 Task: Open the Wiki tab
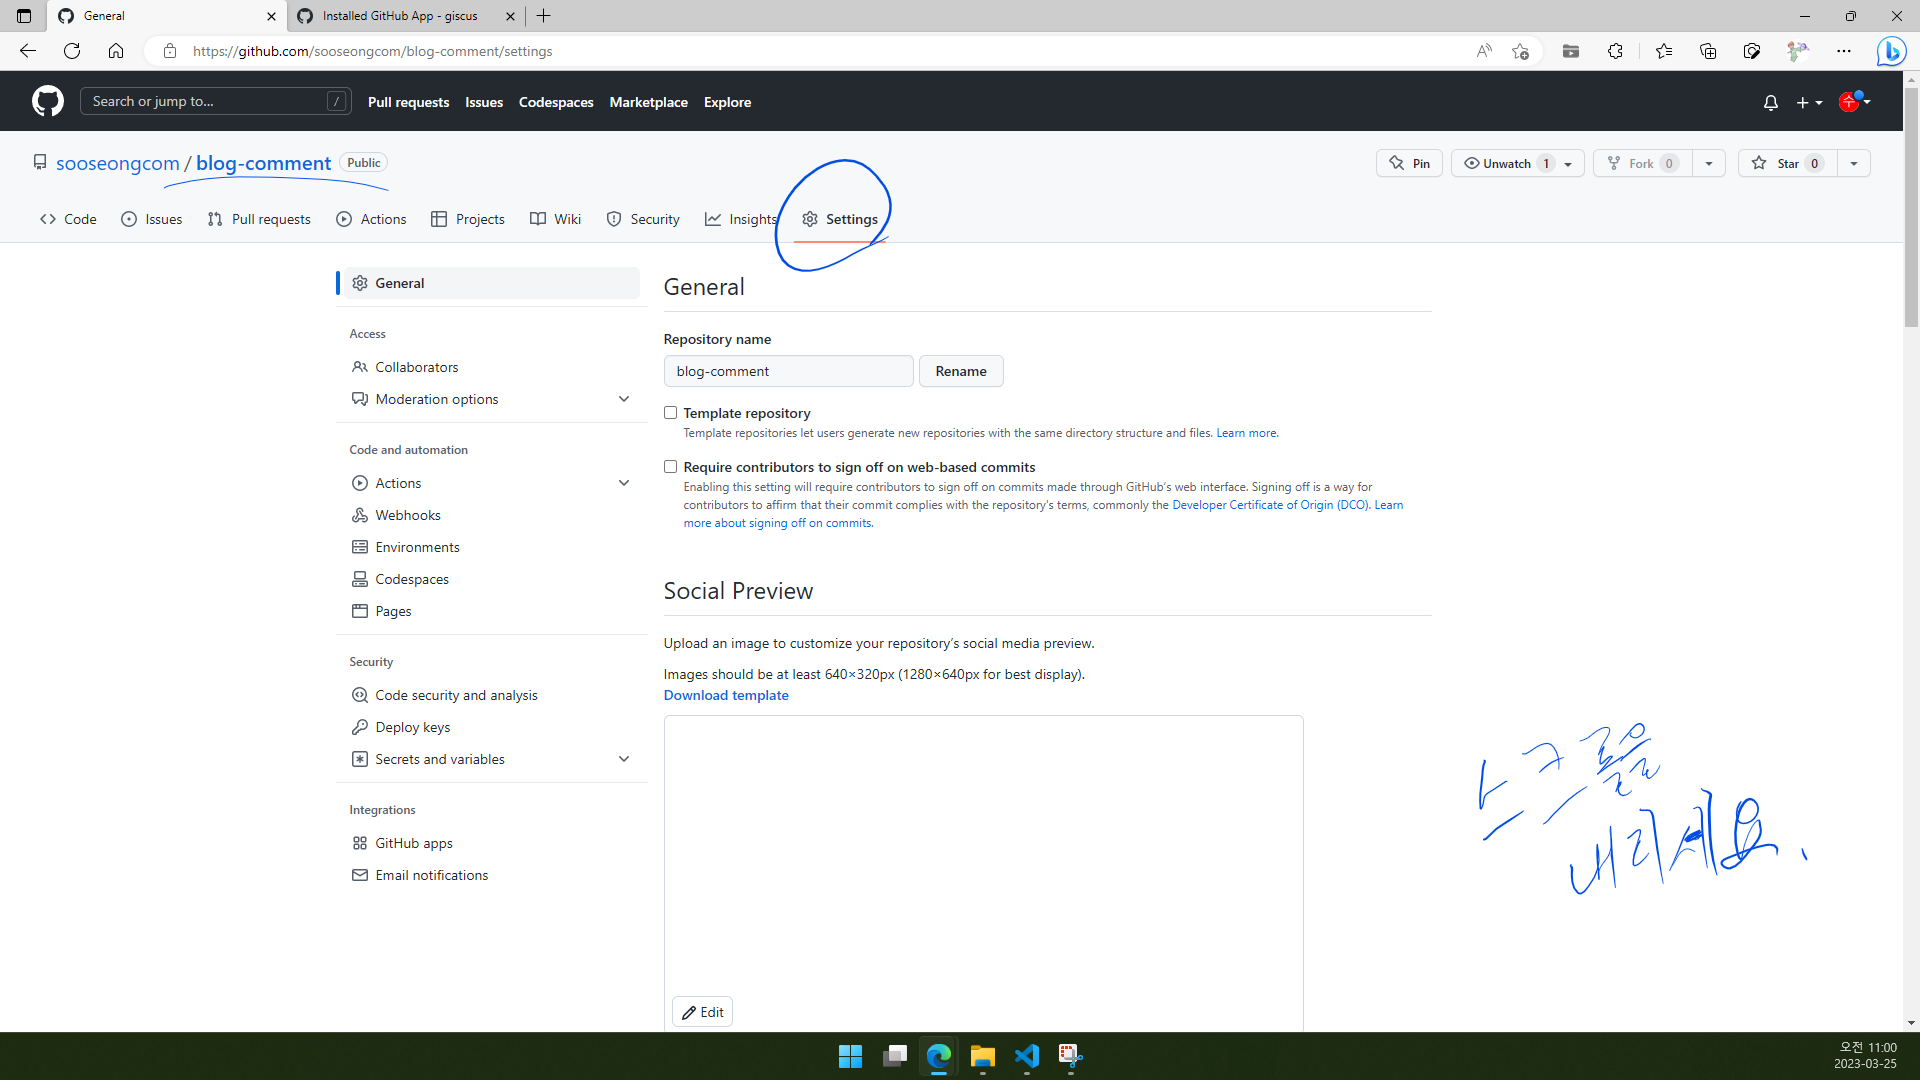click(x=555, y=219)
